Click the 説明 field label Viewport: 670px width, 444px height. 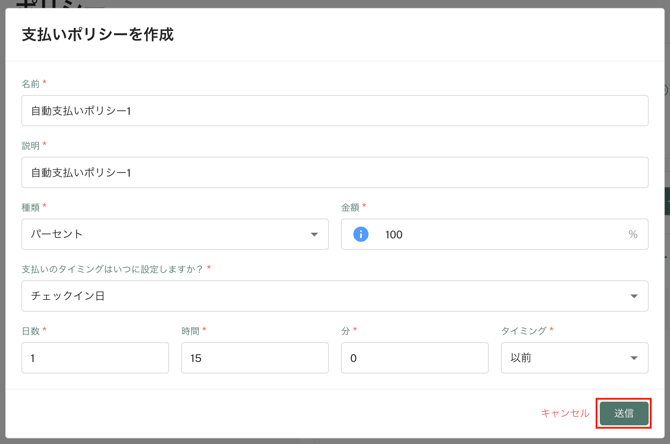31,146
